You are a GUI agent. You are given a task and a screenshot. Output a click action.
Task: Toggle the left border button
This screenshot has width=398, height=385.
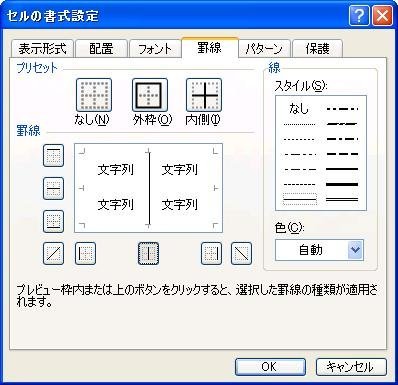click(85, 253)
